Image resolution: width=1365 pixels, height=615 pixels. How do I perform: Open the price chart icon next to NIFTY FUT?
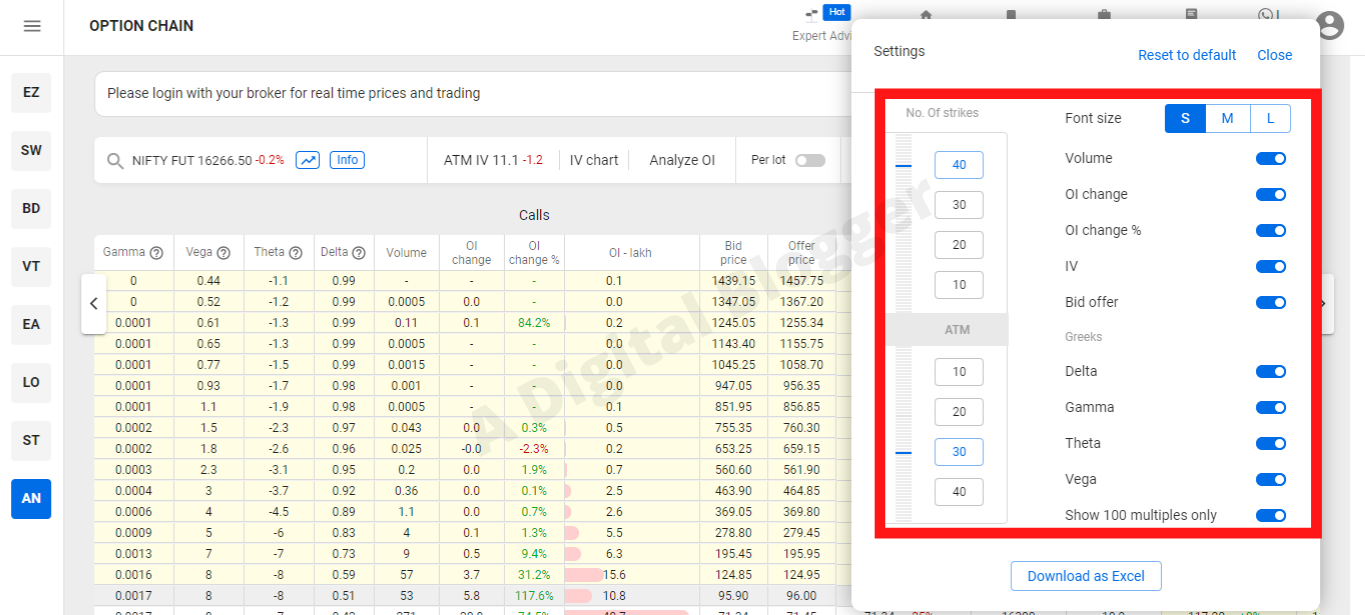(307, 160)
